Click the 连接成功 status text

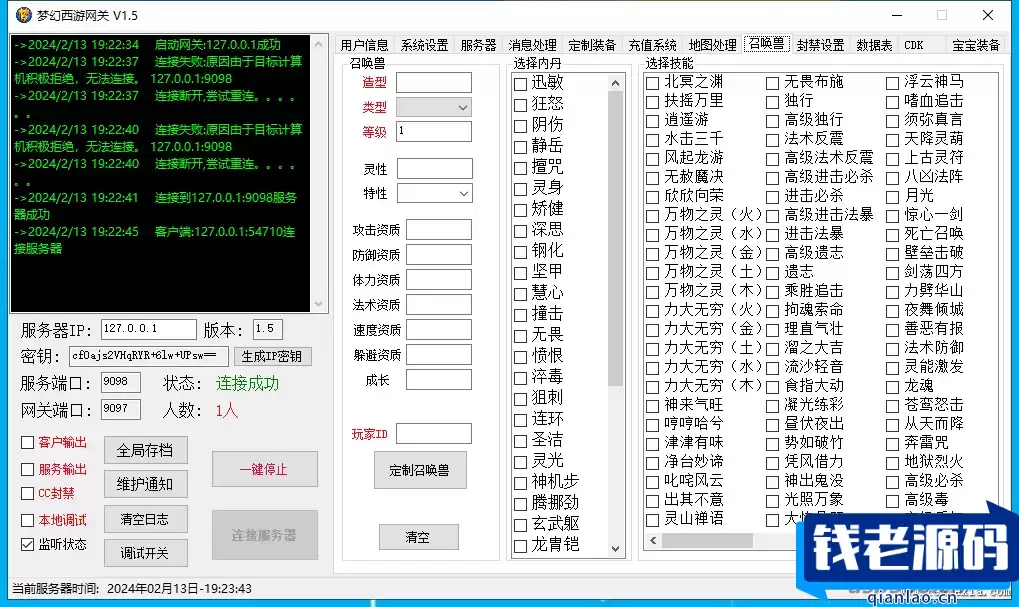coord(247,383)
